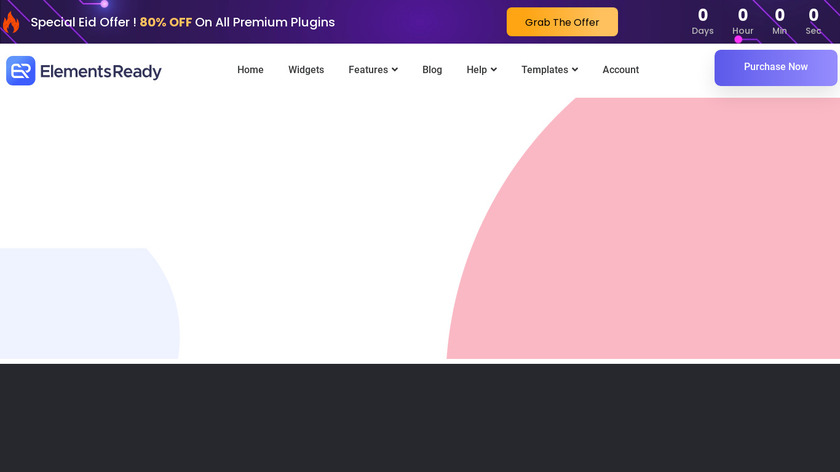Open the Help dropdown menu

[481, 70]
